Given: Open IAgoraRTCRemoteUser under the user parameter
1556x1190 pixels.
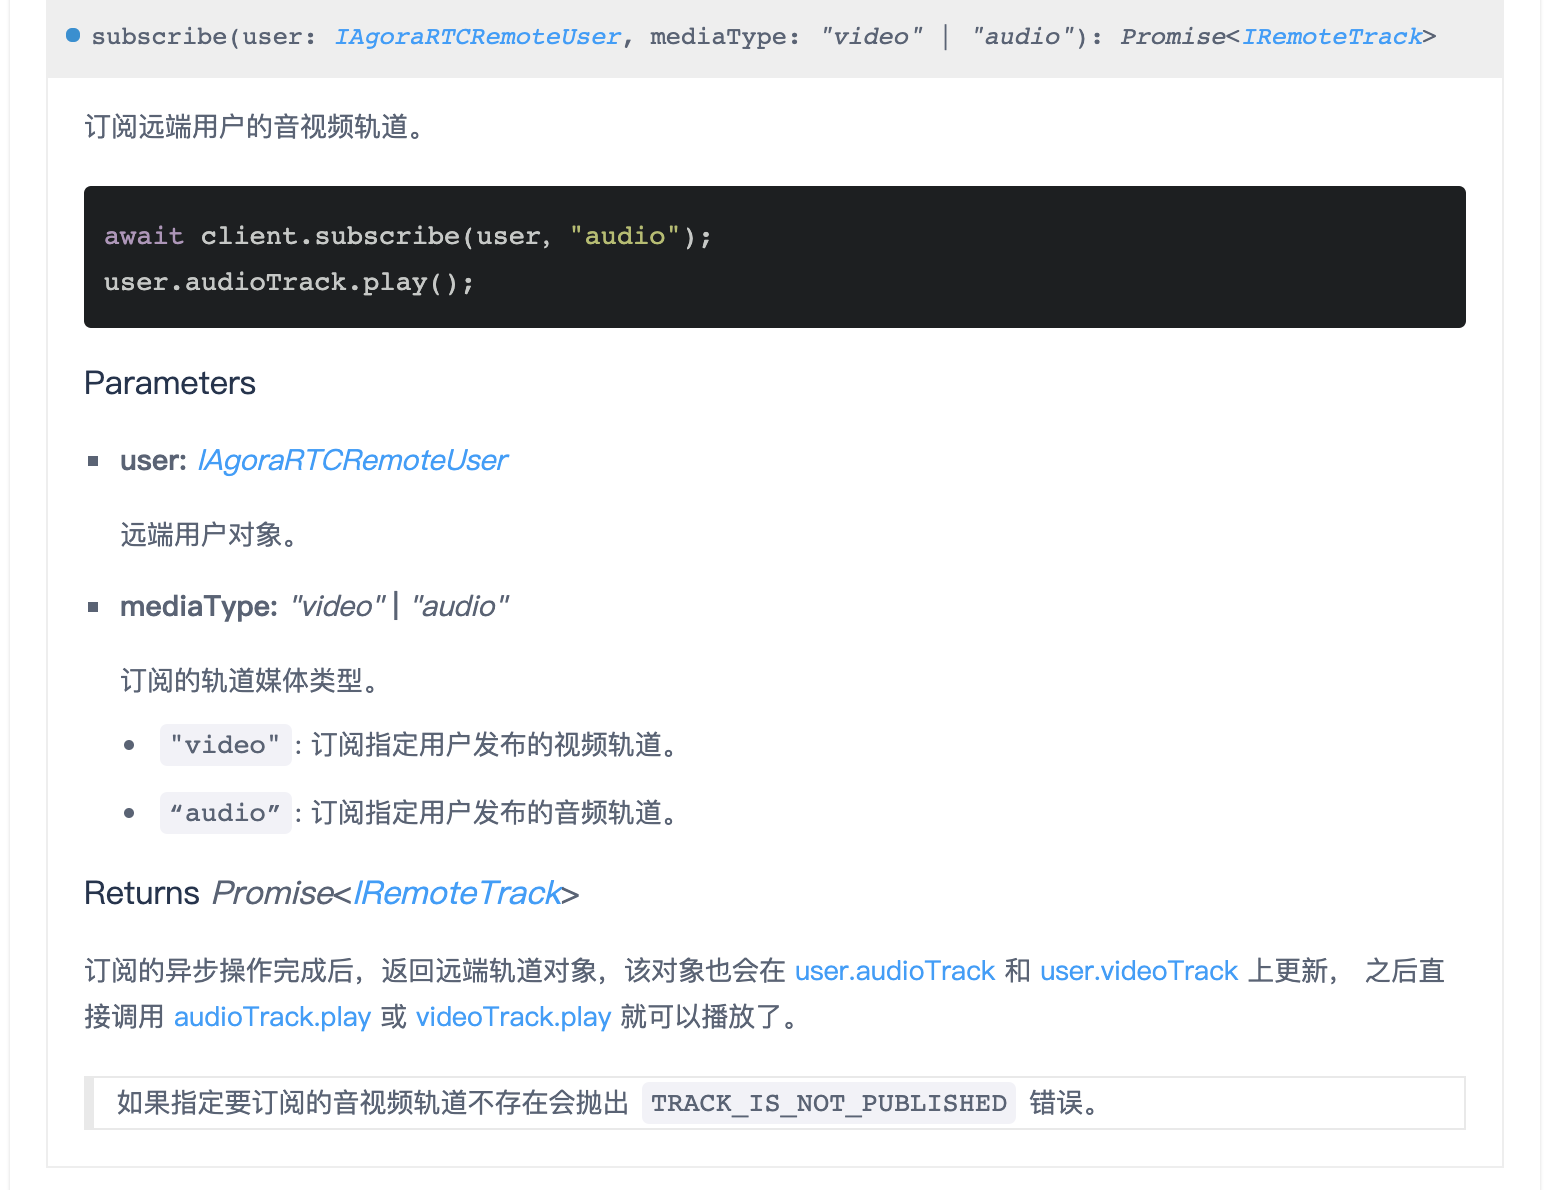Looking at the screenshot, I should (x=352, y=460).
